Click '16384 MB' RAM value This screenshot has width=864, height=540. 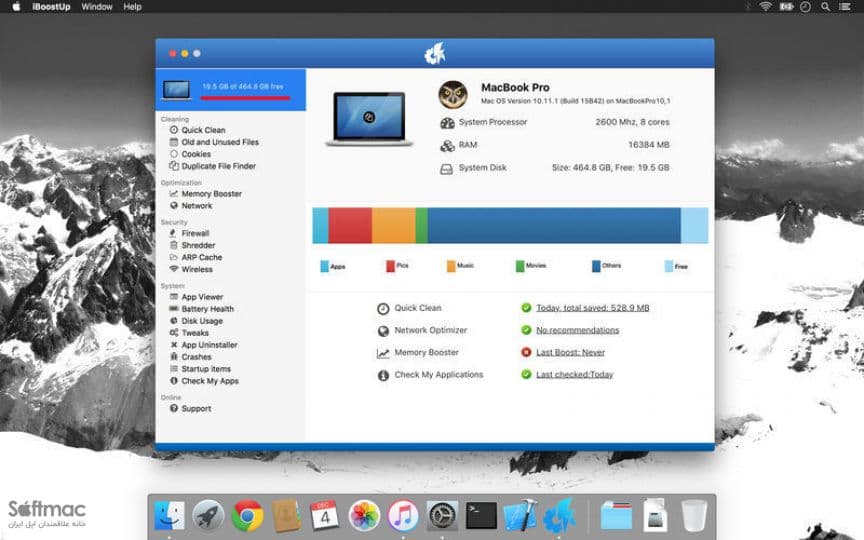click(649, 145)
